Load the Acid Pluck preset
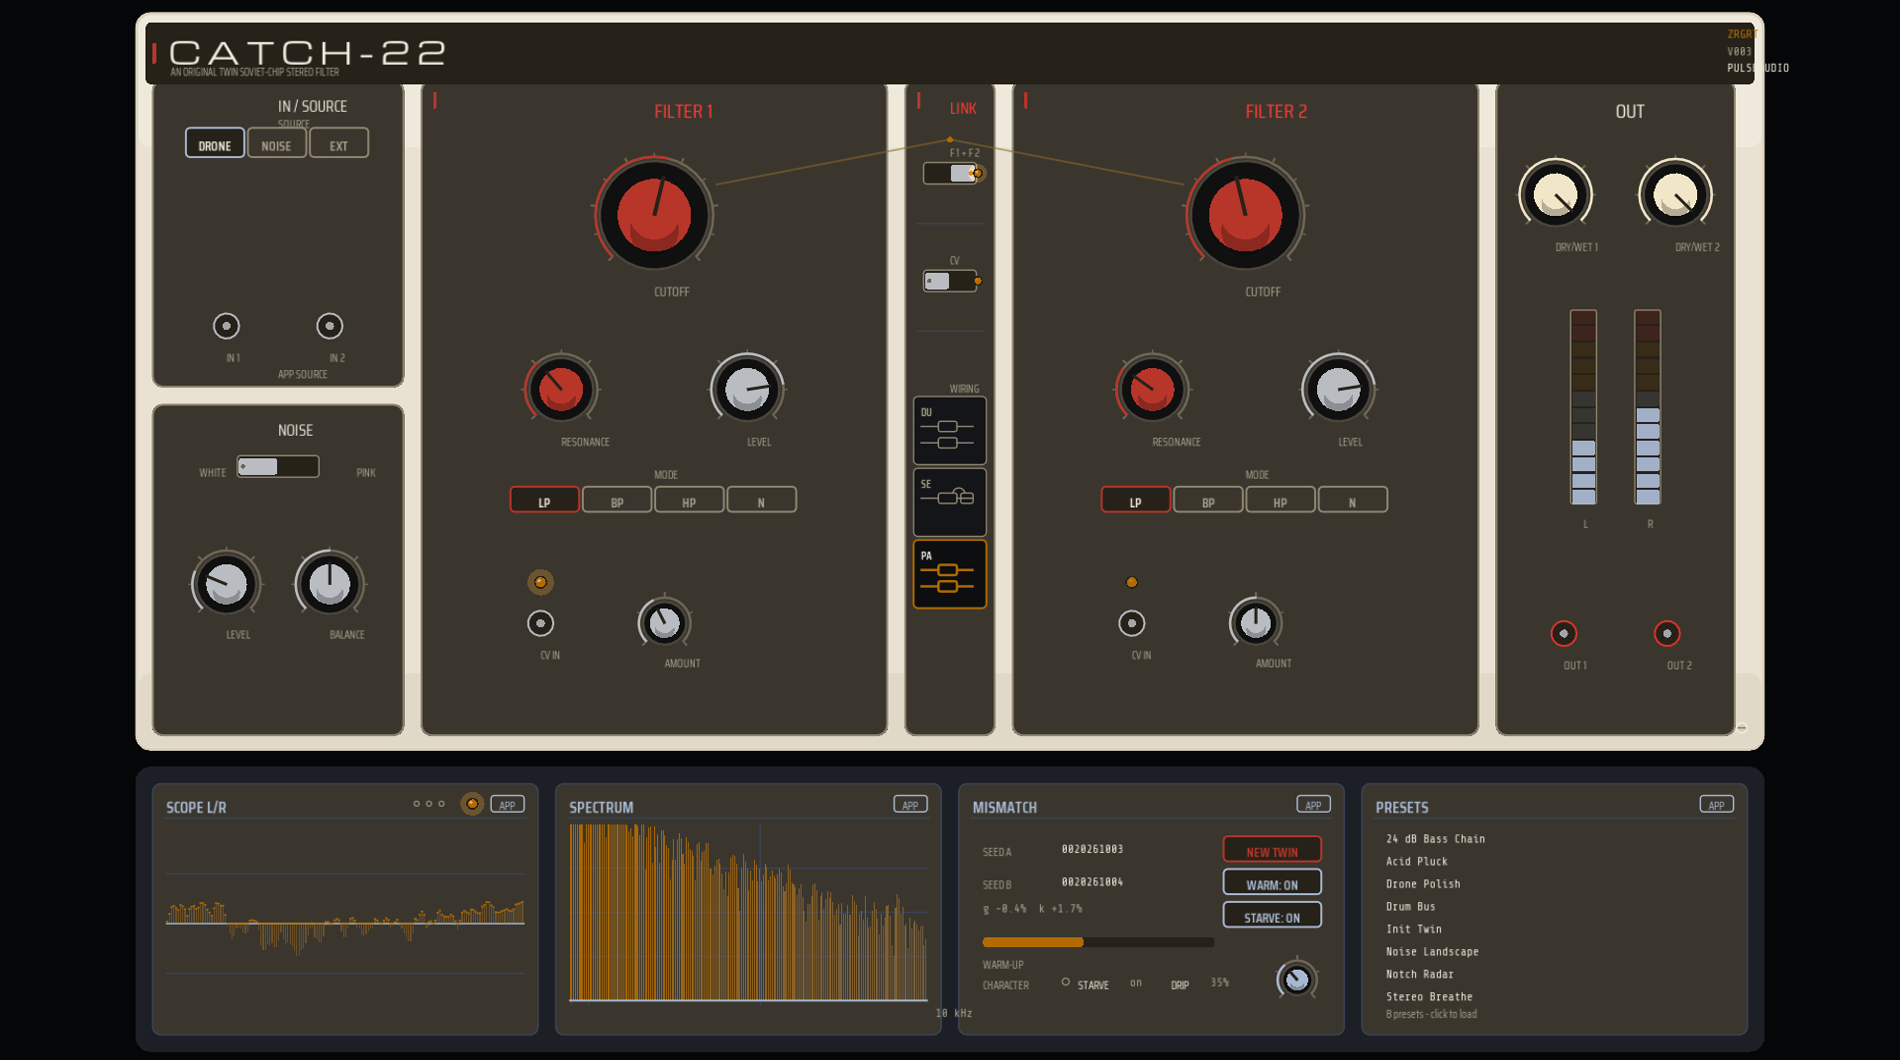The image size is (1900, 1060). (x=1417, y=861)
